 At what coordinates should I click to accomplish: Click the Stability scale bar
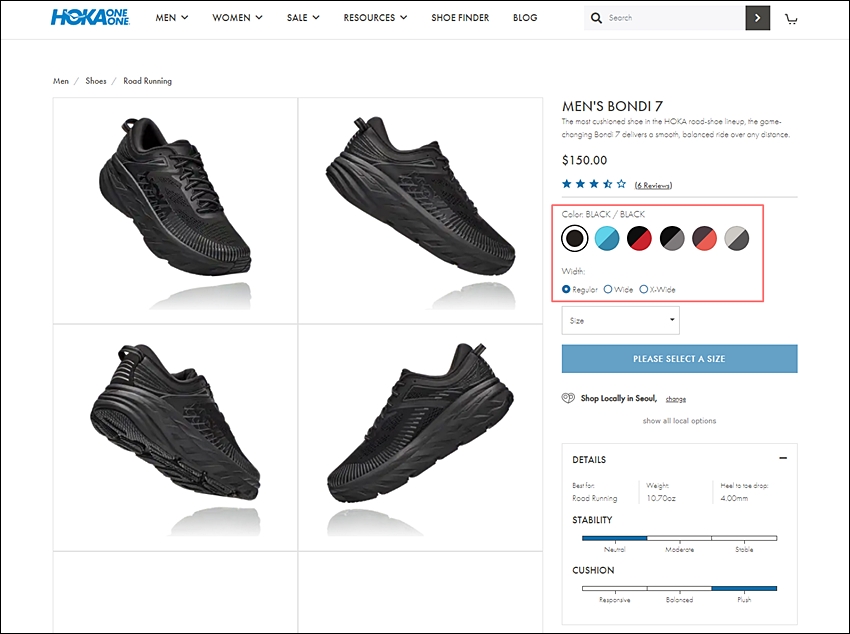[679, 538]
